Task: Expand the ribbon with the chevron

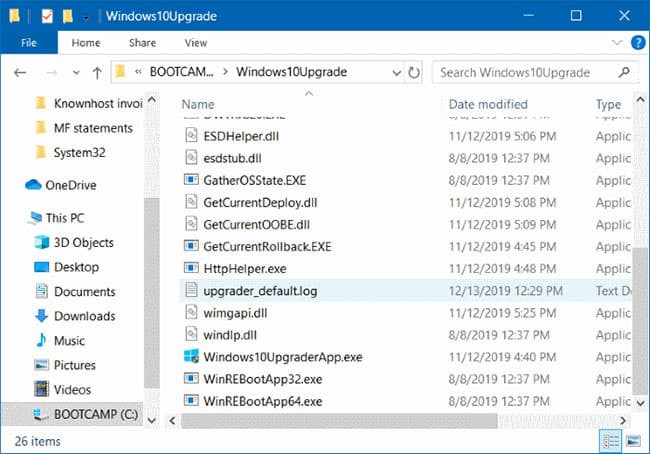Action: [617, 42]
